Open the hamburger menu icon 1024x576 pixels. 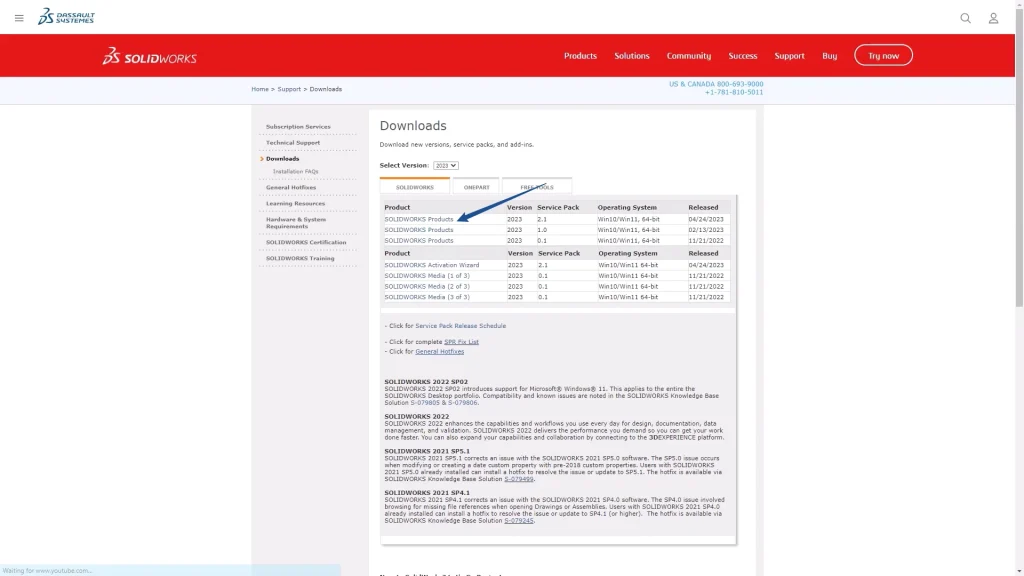19,18
